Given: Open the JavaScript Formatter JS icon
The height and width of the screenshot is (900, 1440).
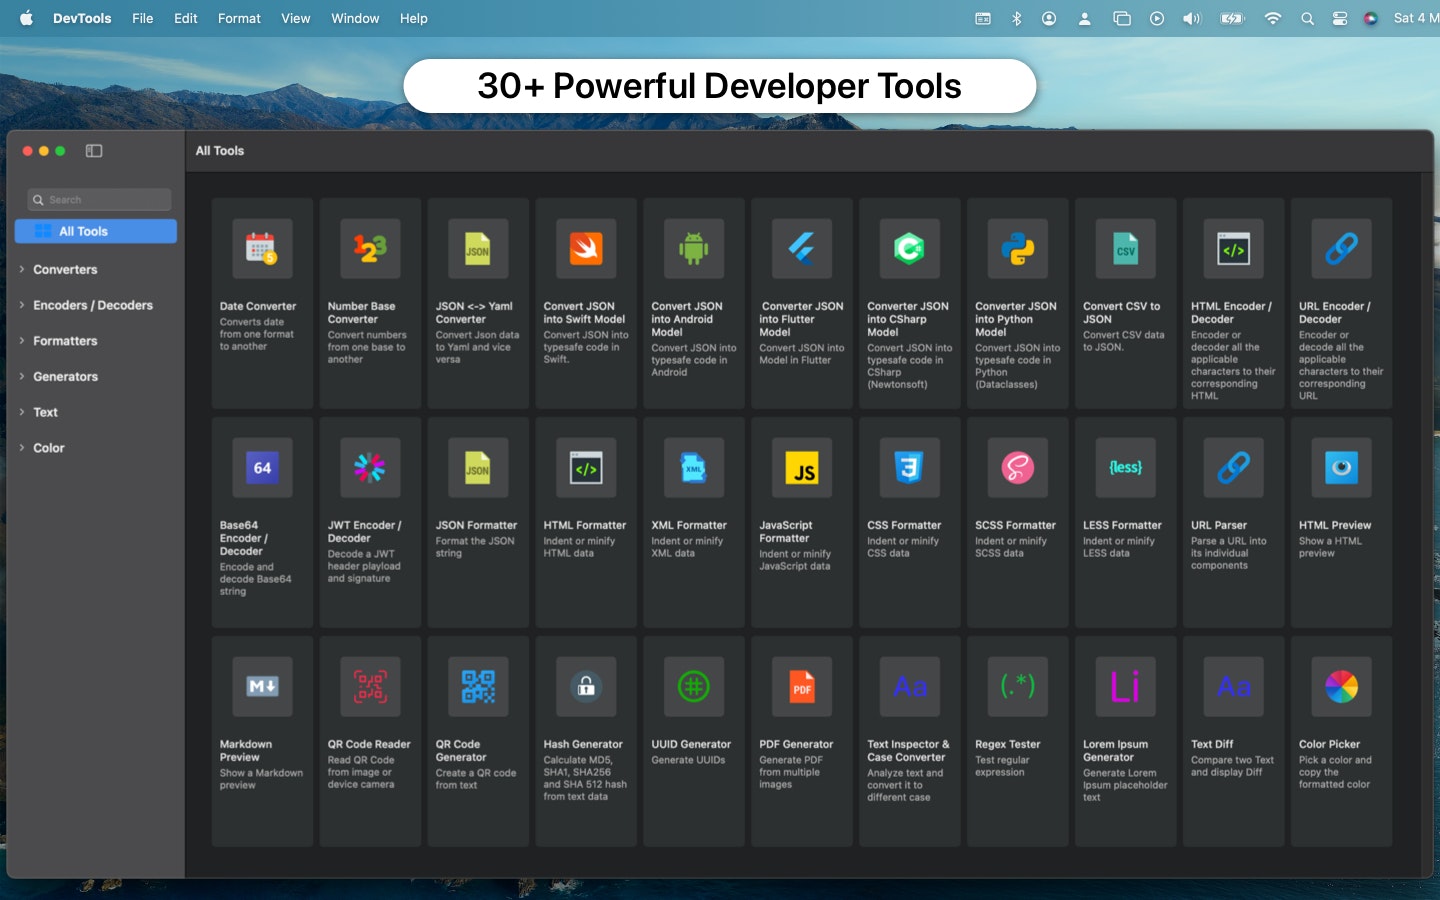Looking at the screenshot, I should coord(802,467).
